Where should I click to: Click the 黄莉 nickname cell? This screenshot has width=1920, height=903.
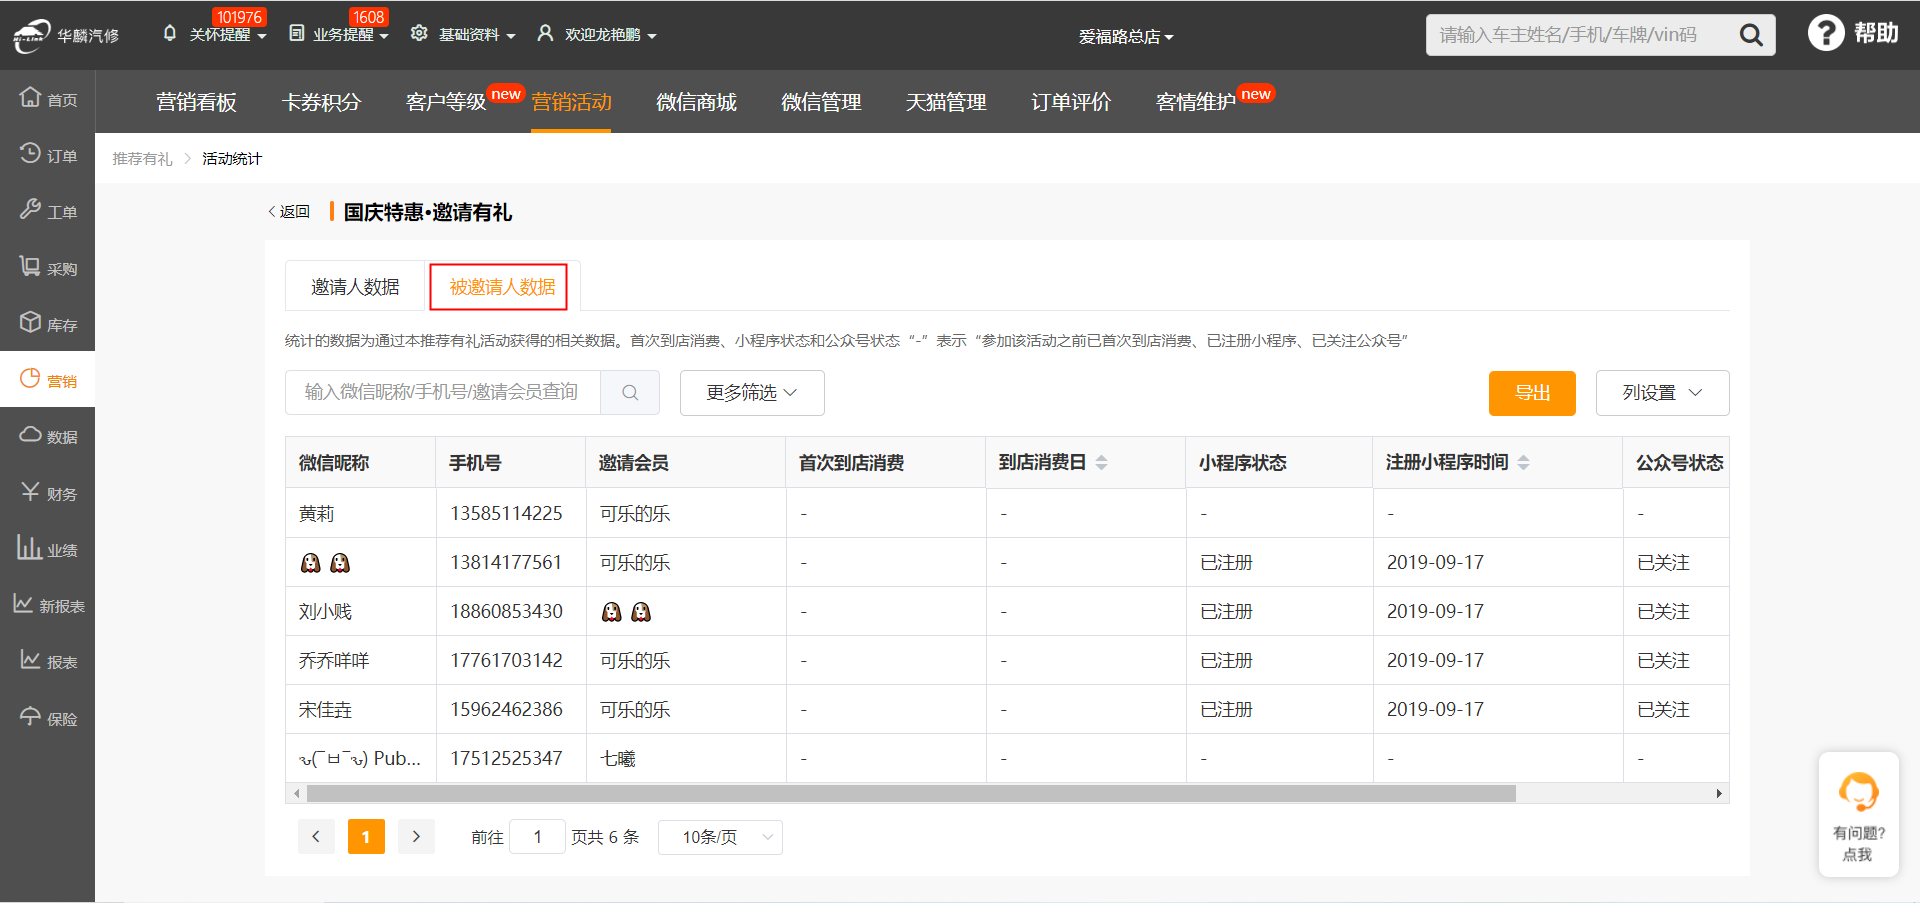[x=316, y=513]
